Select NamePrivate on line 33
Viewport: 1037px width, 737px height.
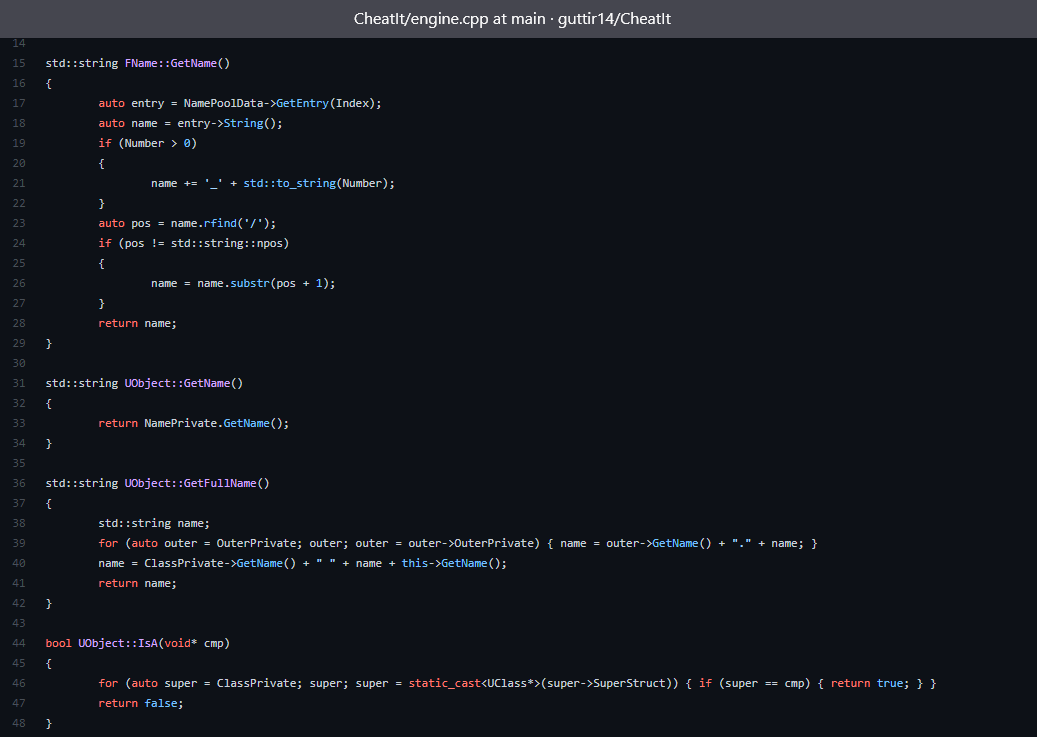tap(180, 423)
